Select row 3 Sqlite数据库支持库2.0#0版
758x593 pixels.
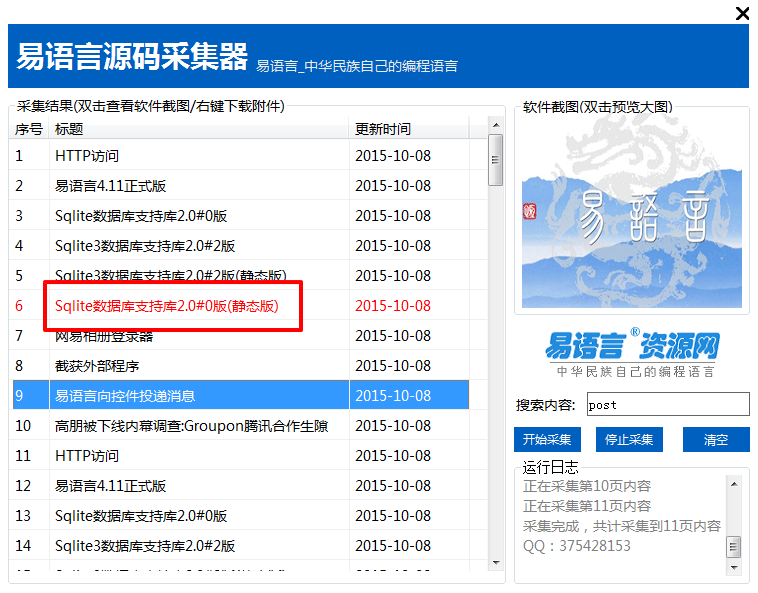pos(240,216)
